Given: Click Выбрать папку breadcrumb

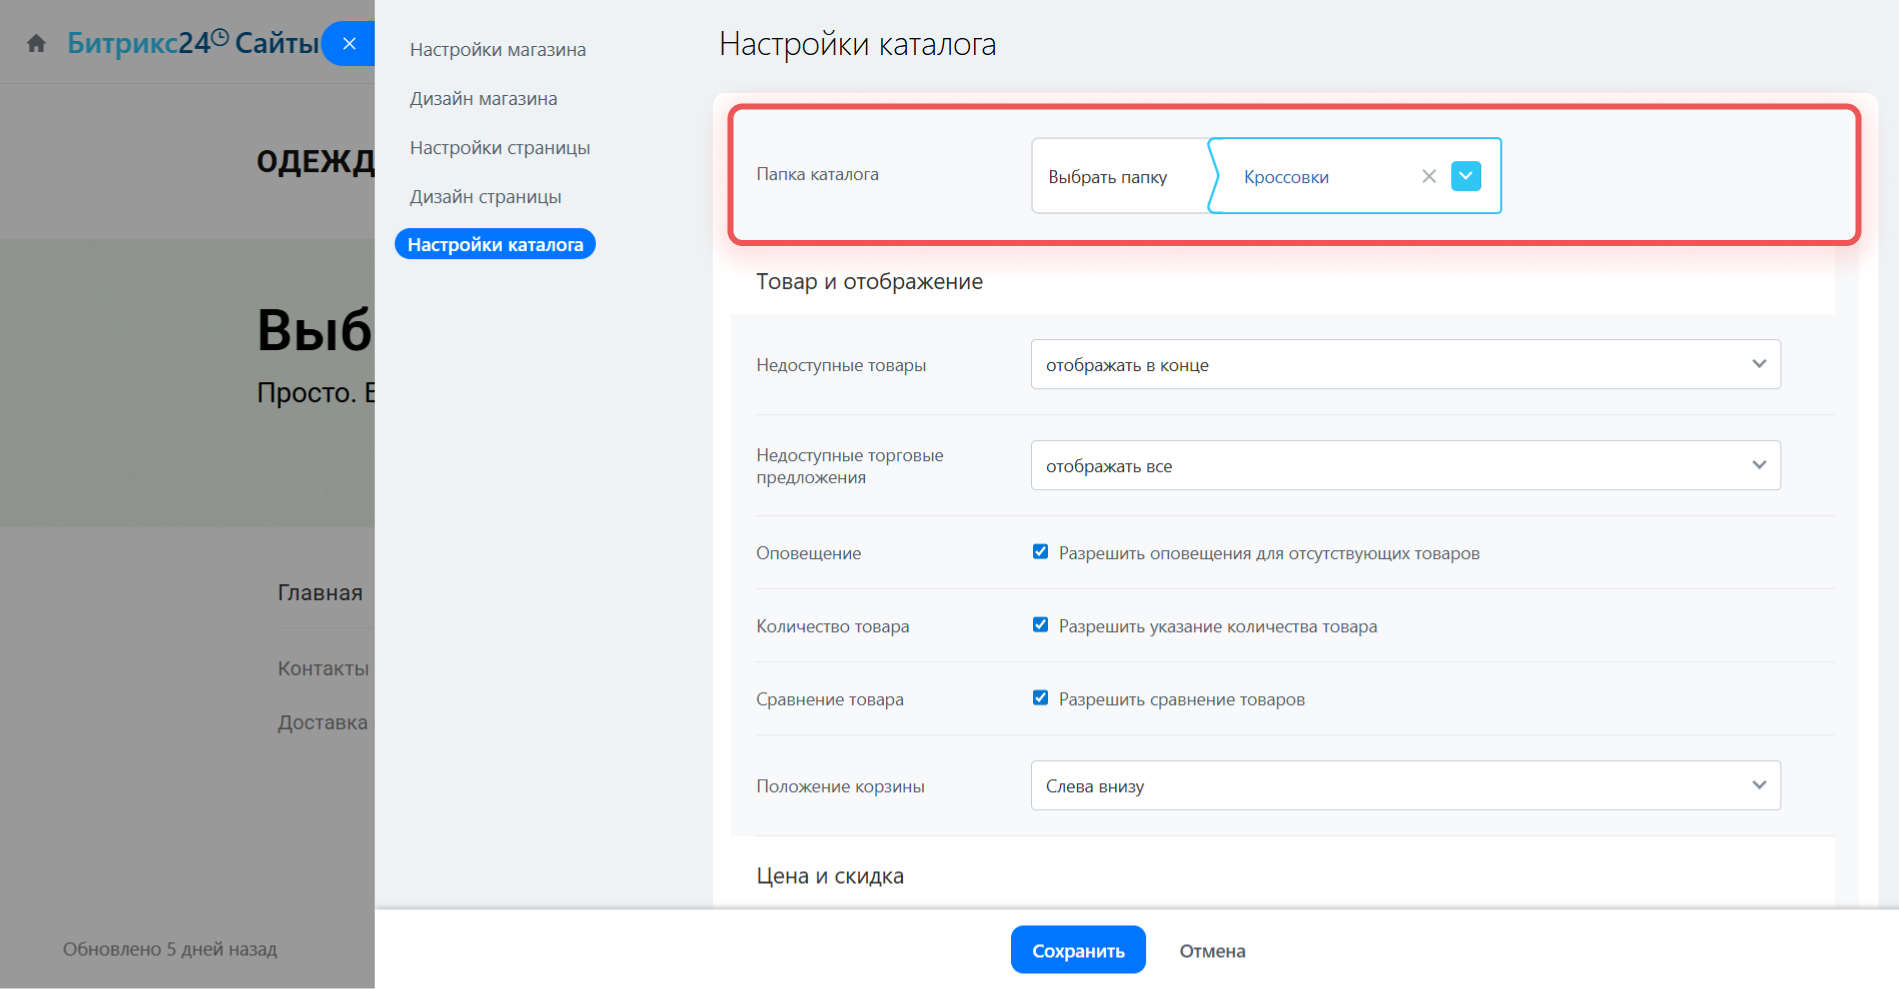Looking at the screenshot, I should [x=1107, y=177].
